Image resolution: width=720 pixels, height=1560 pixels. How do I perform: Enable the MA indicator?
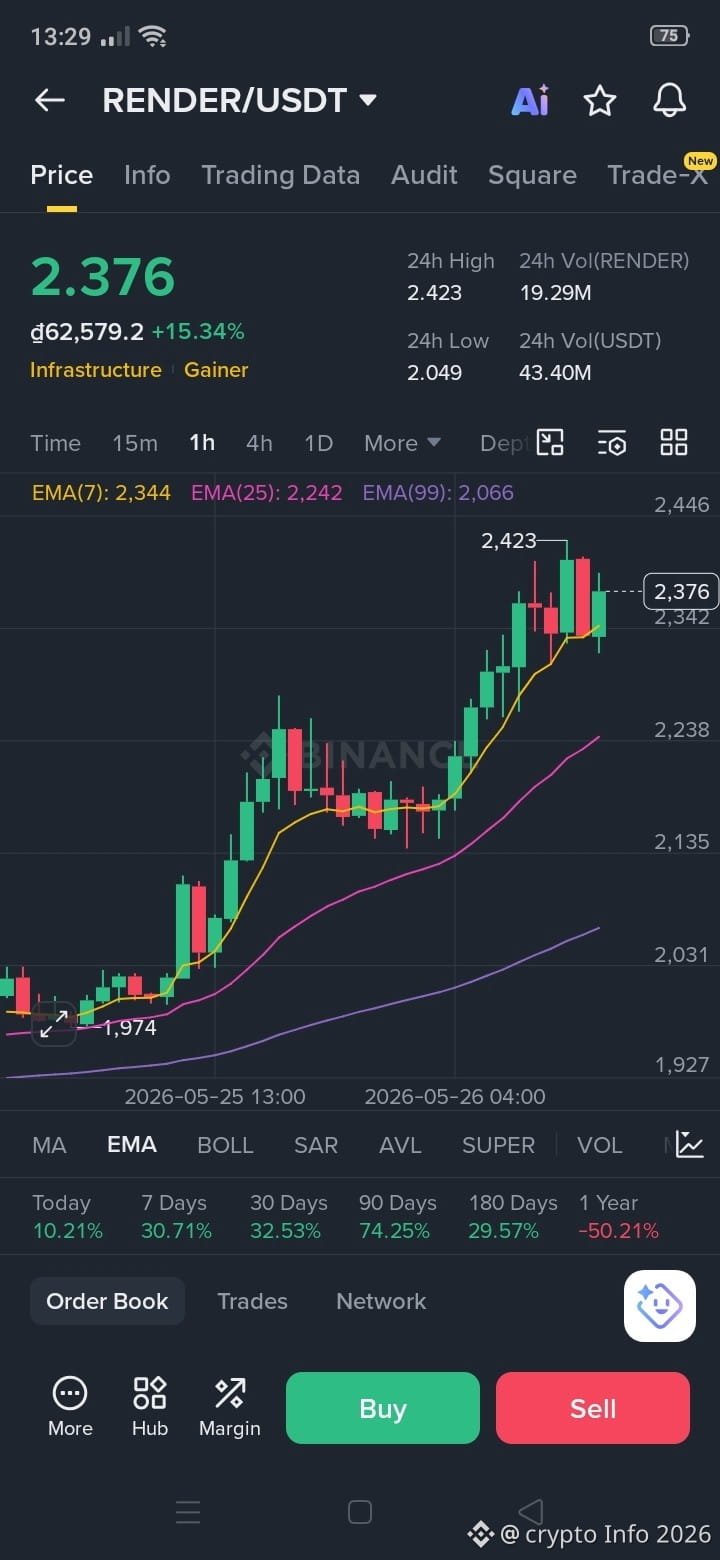click(49, 1145)
